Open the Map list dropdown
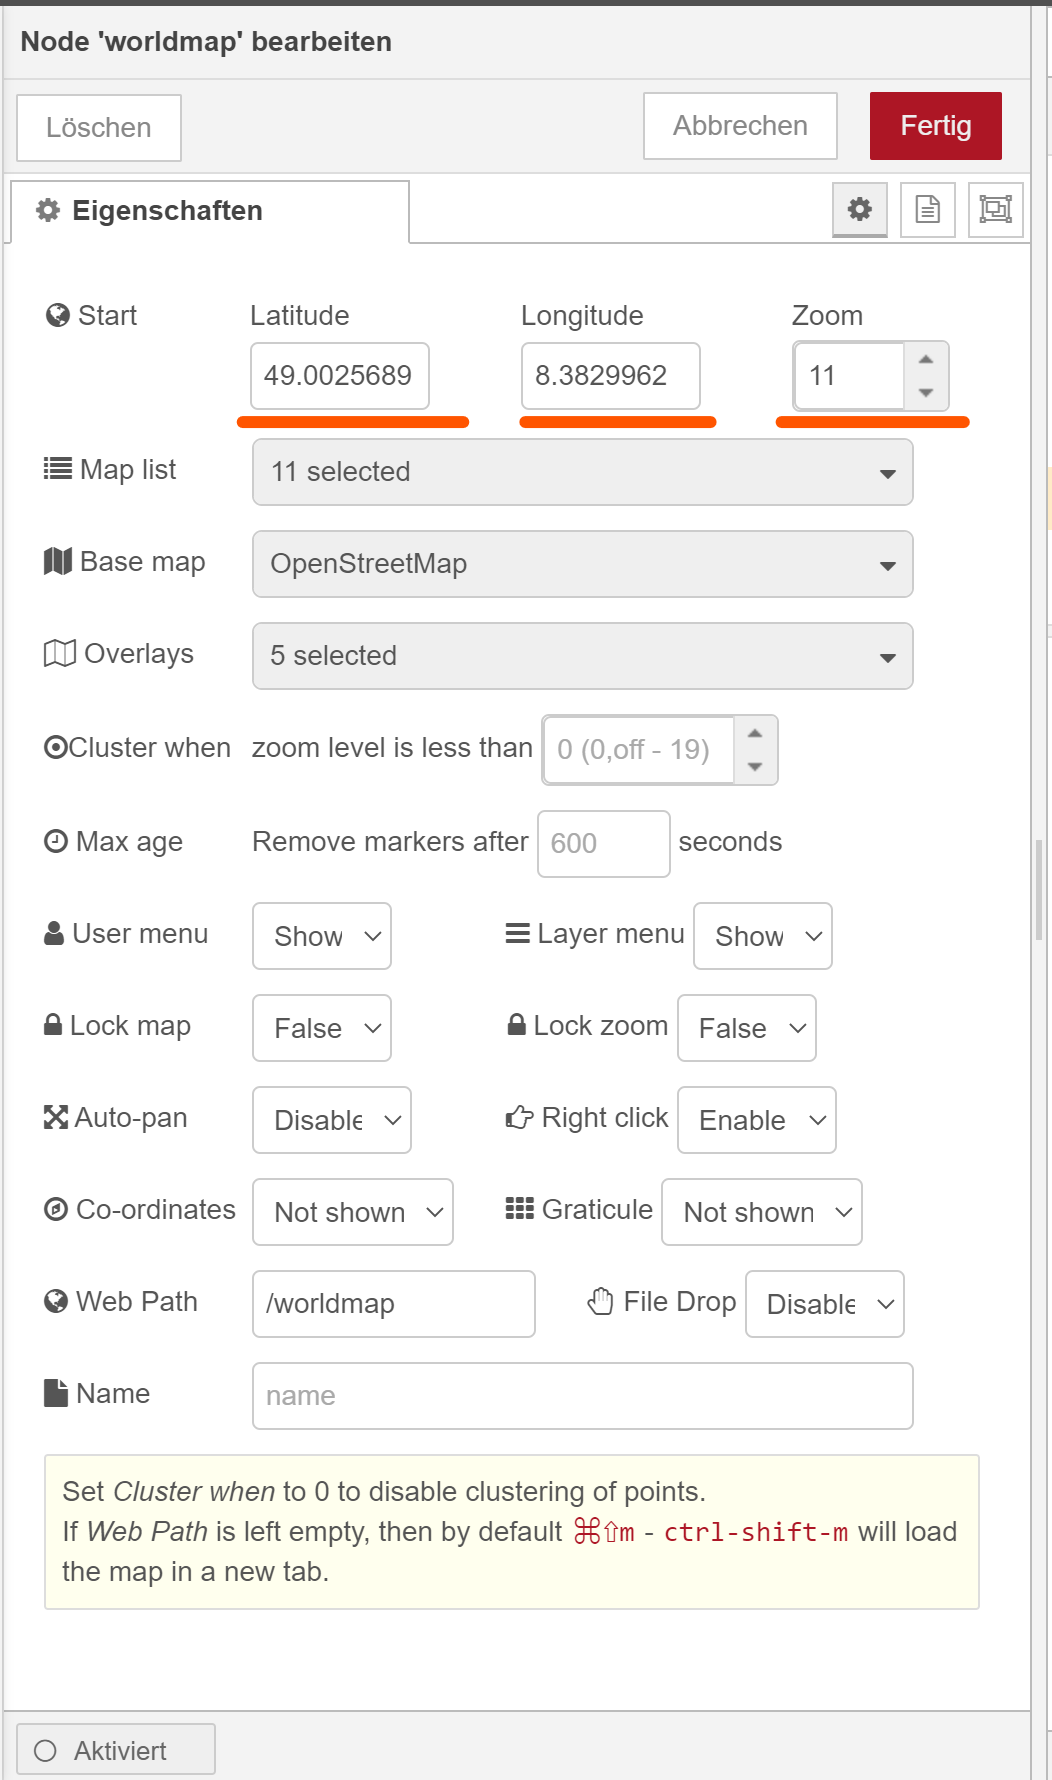This screenshot has height=1780, width=1052. tap(582, 472)
